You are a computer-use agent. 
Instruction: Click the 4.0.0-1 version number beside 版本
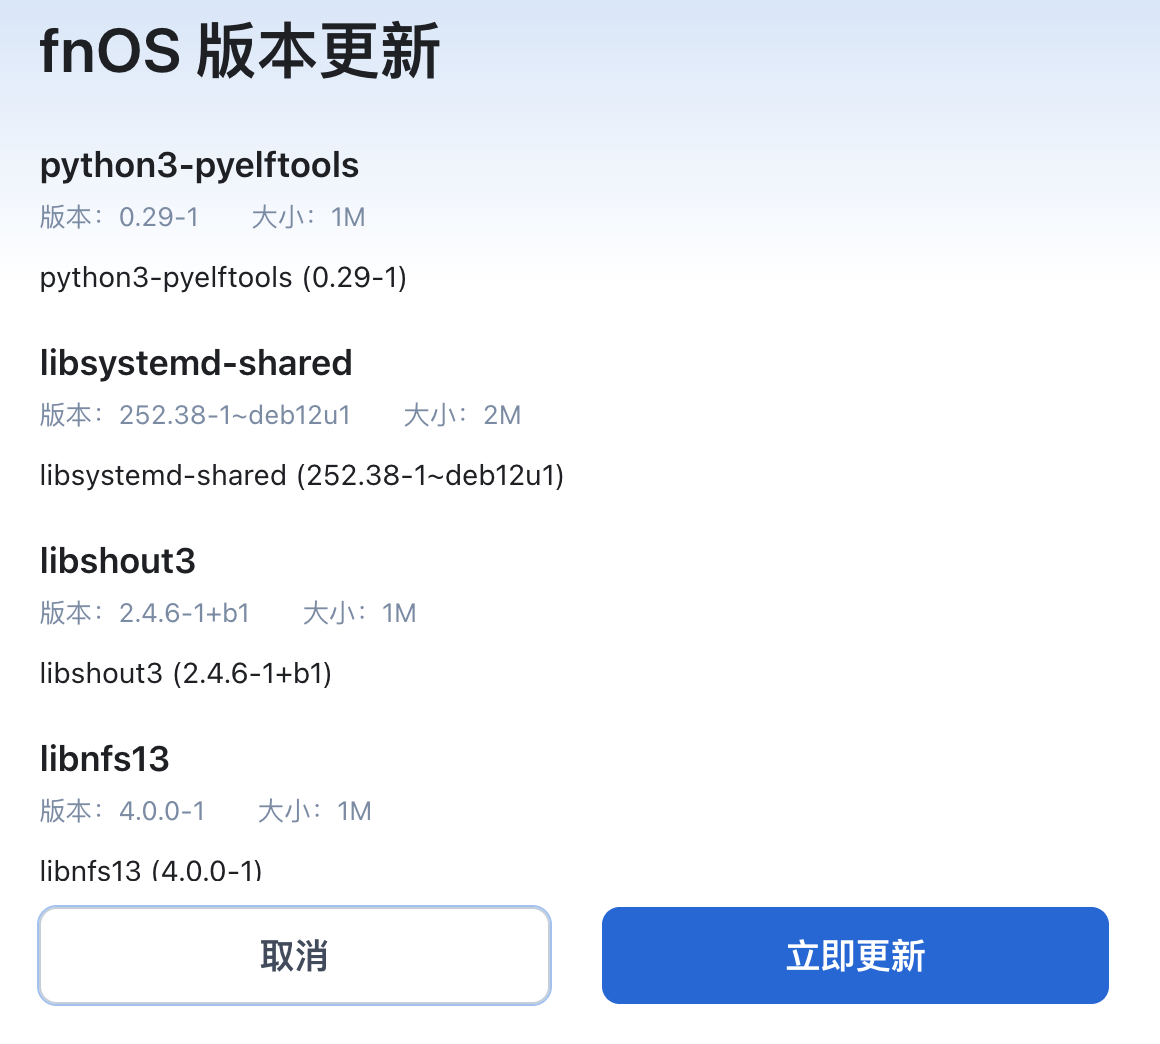pyautogui.click(x=162, y=811)
